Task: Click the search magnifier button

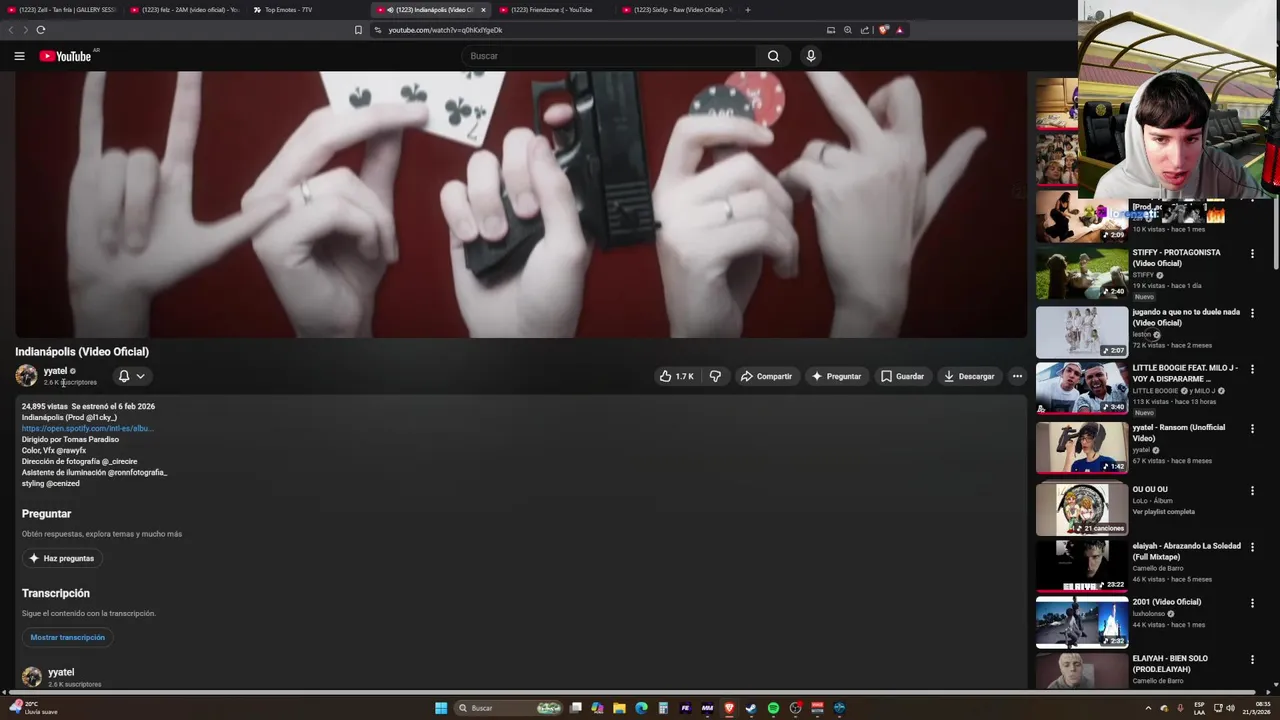Action: coord(773,56)
